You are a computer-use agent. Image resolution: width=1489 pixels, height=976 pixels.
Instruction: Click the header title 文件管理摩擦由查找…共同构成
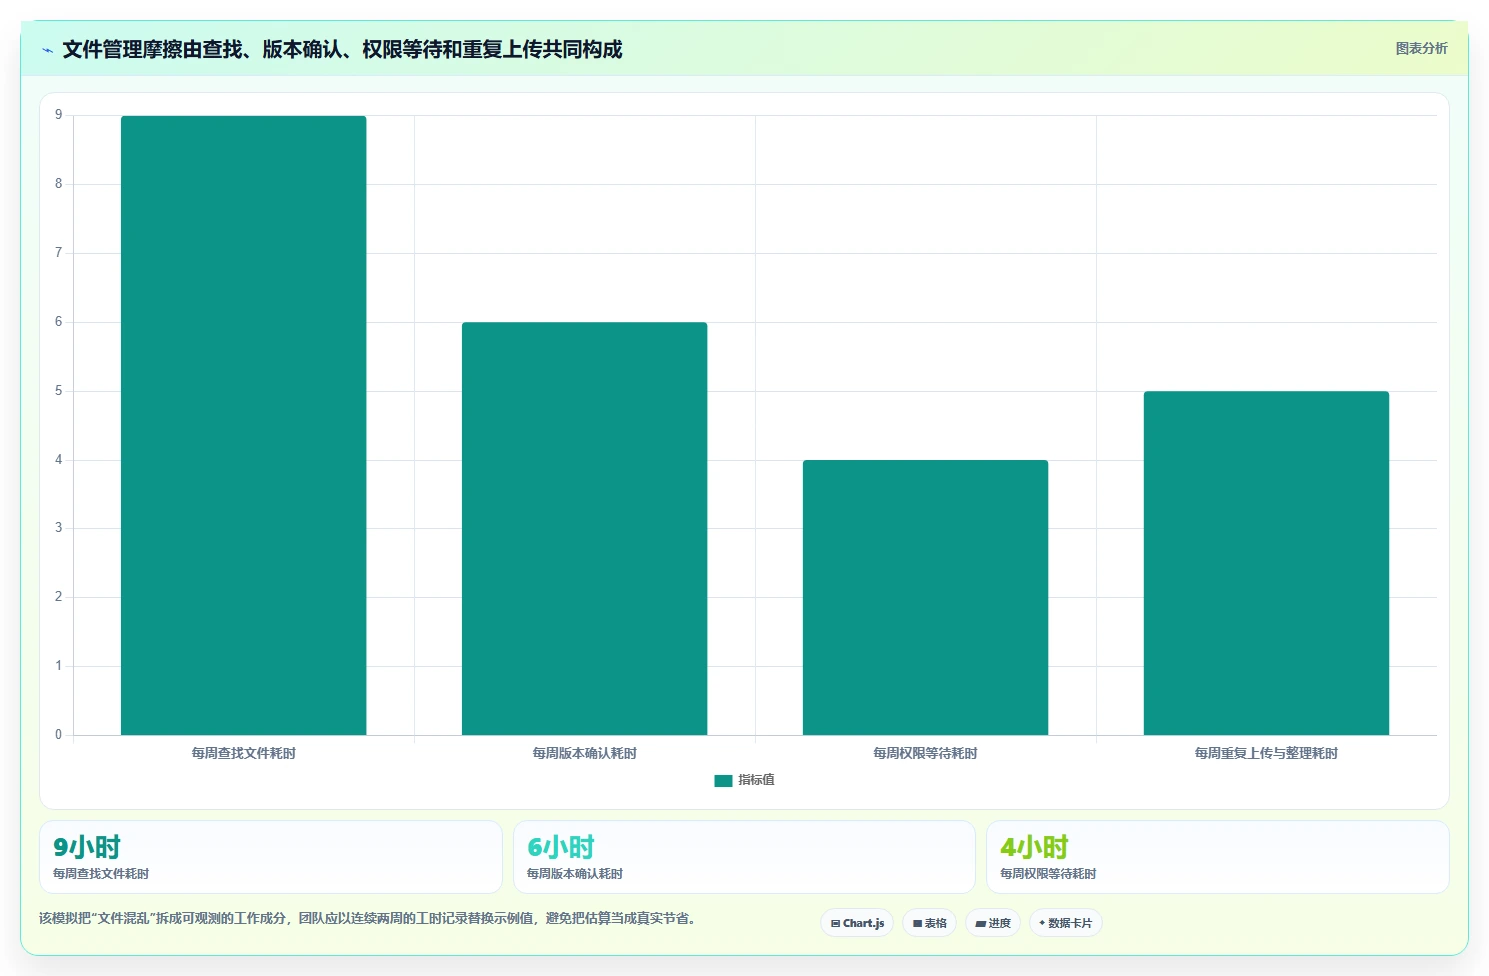tap(342, 50)
